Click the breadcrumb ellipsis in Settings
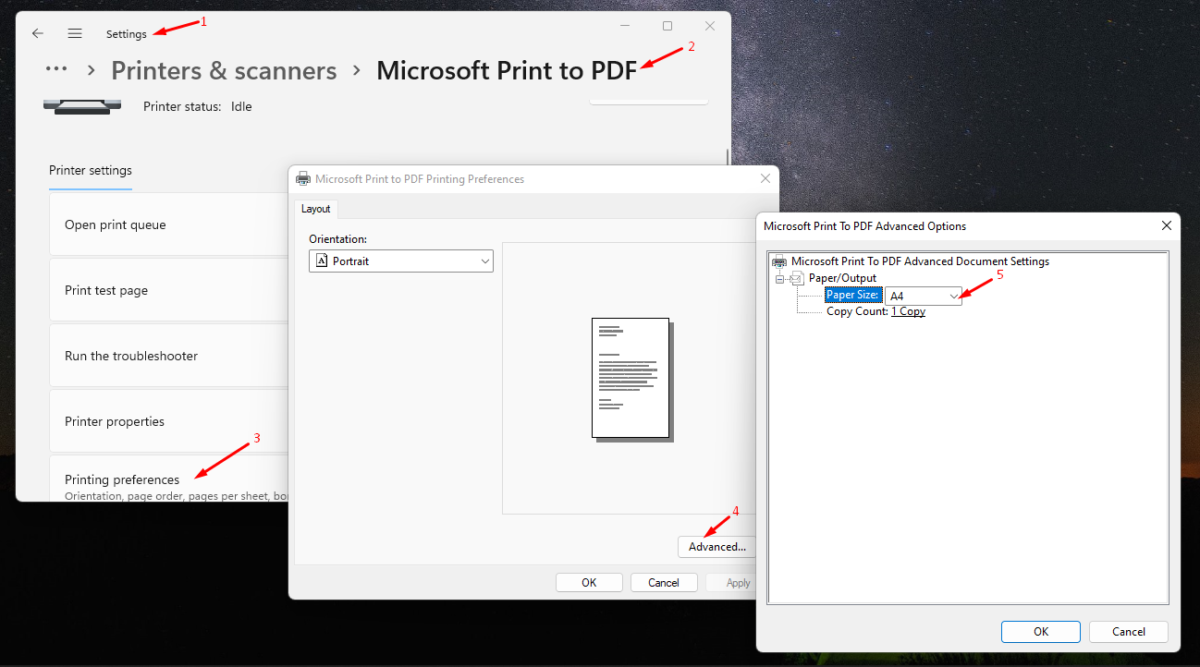 click(57, 70)
